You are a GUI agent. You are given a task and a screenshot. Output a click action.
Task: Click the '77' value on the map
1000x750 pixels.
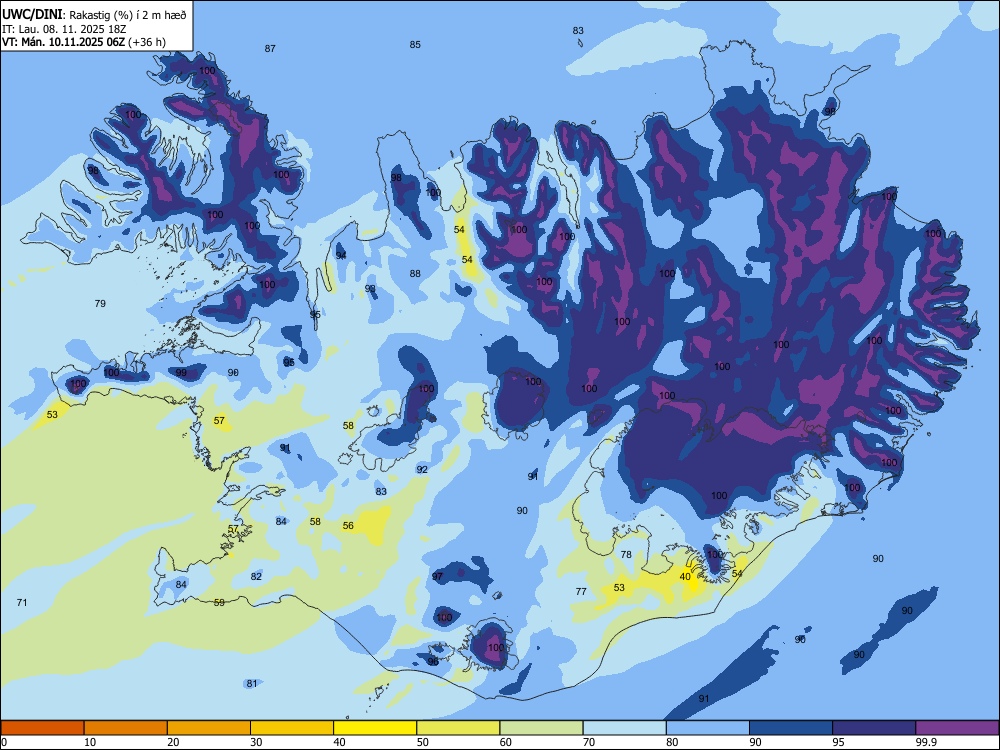pos(581,592)
